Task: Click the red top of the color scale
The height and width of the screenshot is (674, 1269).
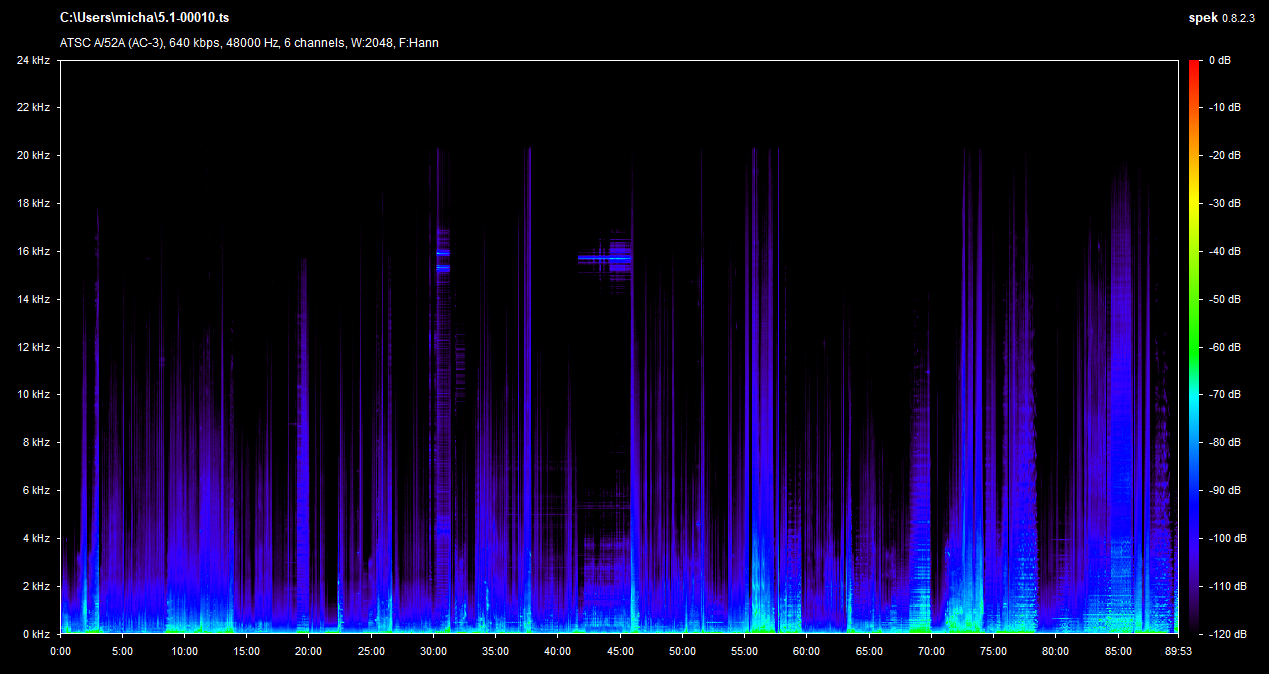Action: click(x=1195, y=66)
